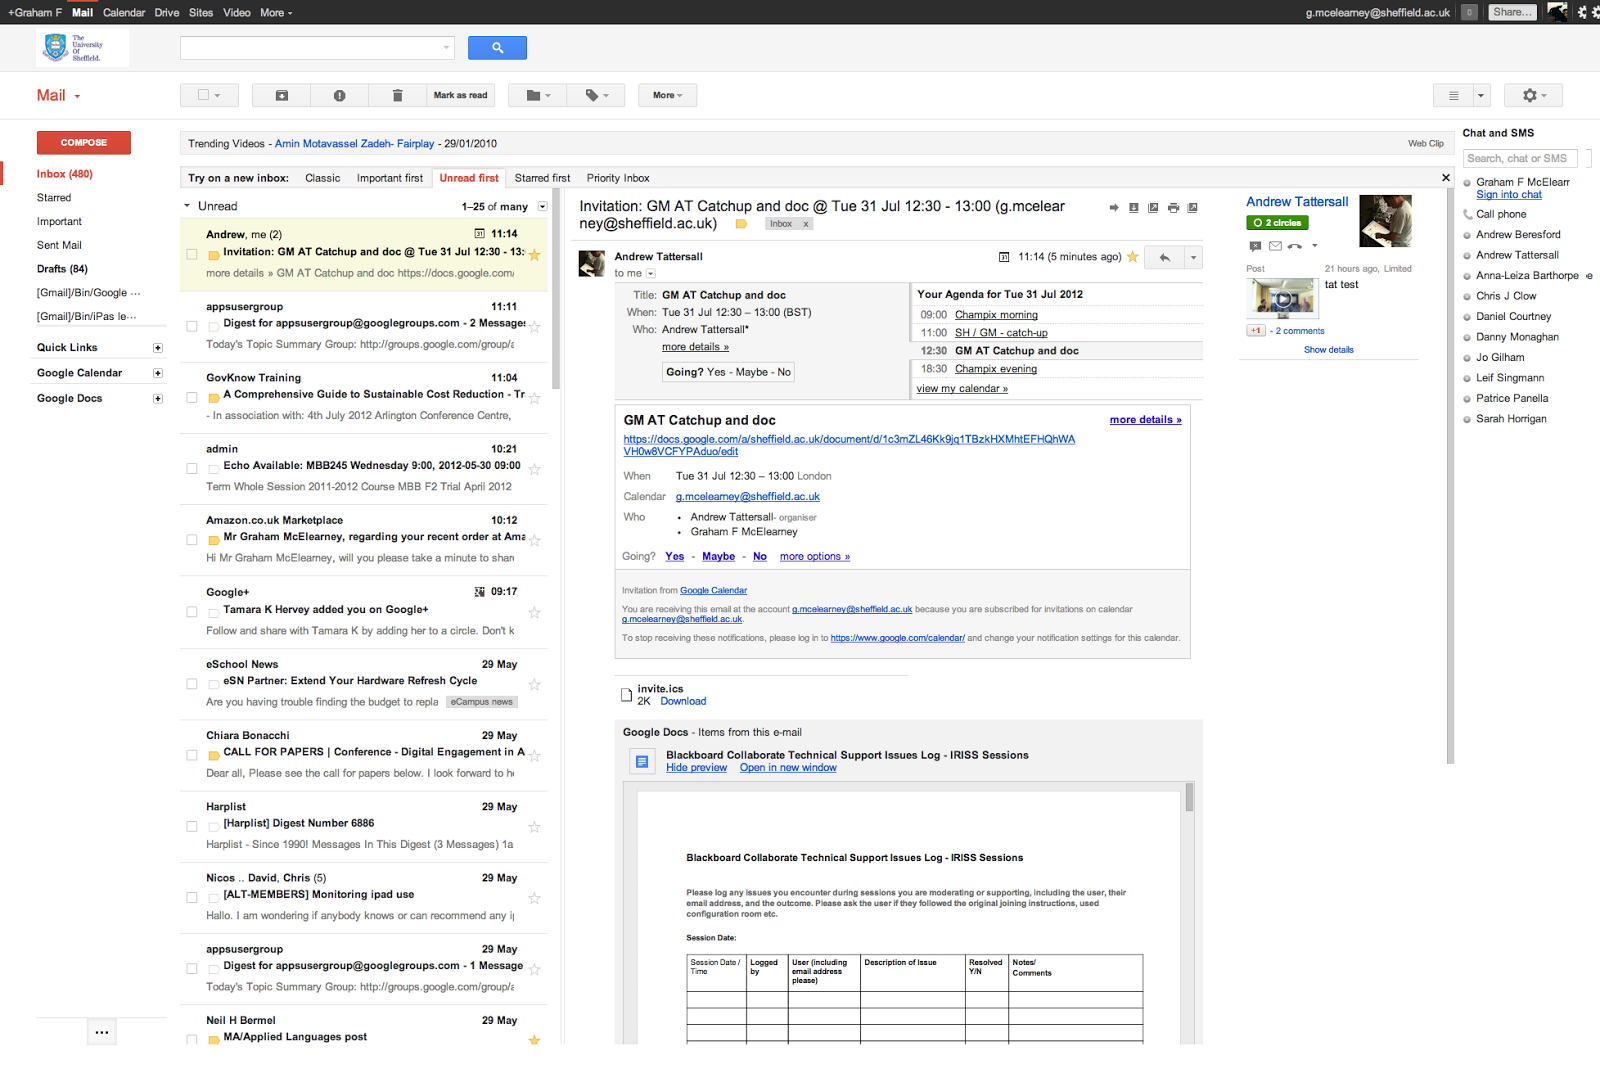The height and width of the screenshot is (1087, 1600).
Task: Report spam with the exclamation icon
Action: pyautogui.click(x=339, y=95)
